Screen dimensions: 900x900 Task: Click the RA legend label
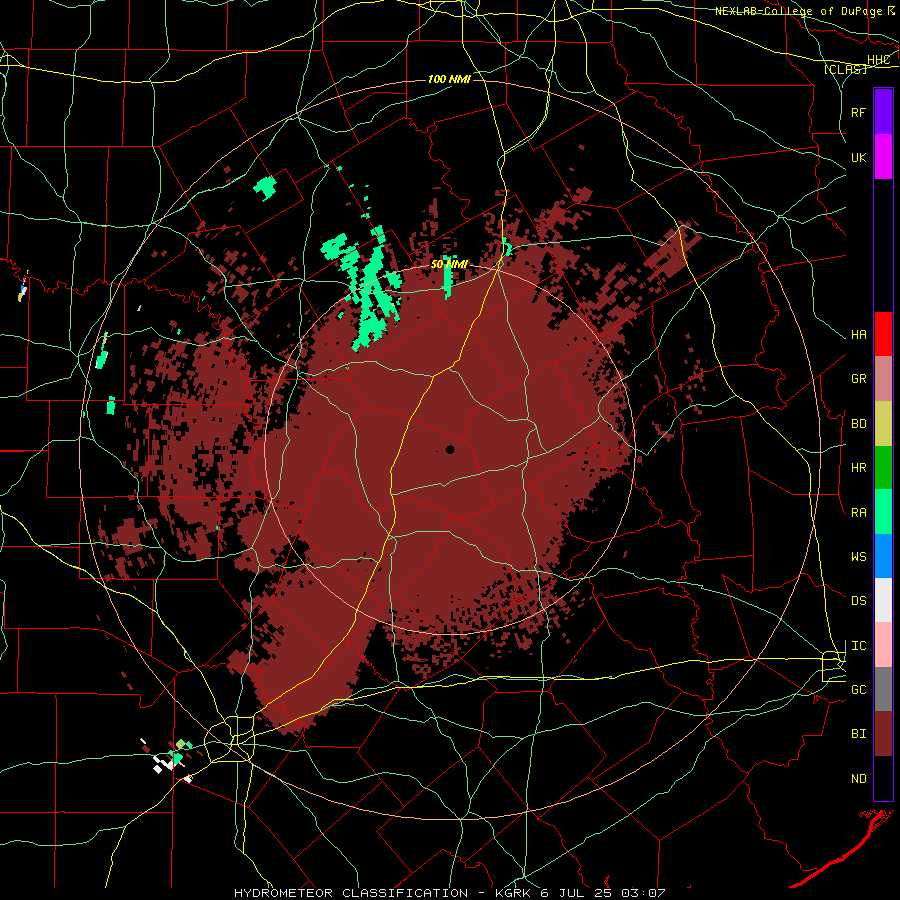coord(859,513)
